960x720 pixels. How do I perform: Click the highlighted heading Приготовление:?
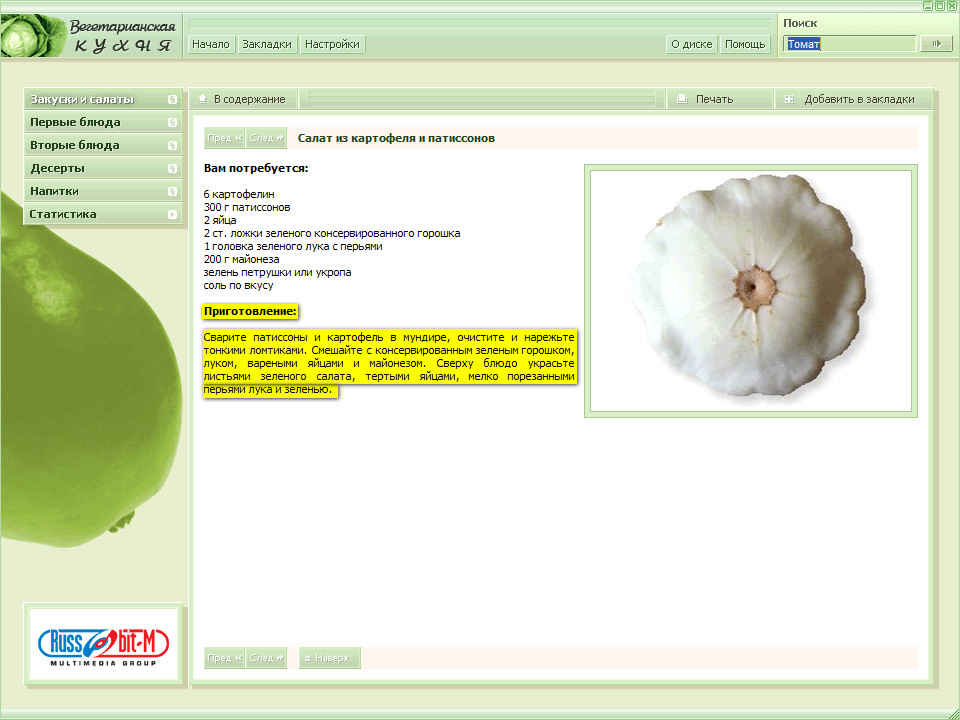pos(250,311)
